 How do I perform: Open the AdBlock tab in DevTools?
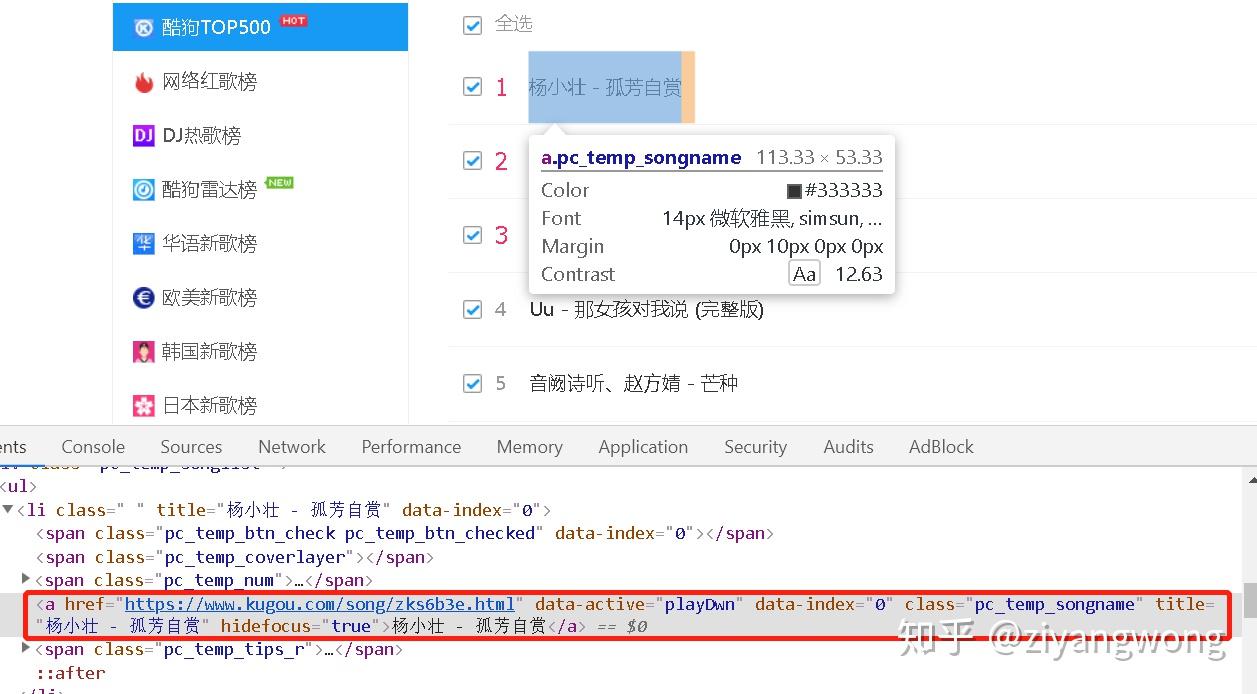(x=941, y=447)
